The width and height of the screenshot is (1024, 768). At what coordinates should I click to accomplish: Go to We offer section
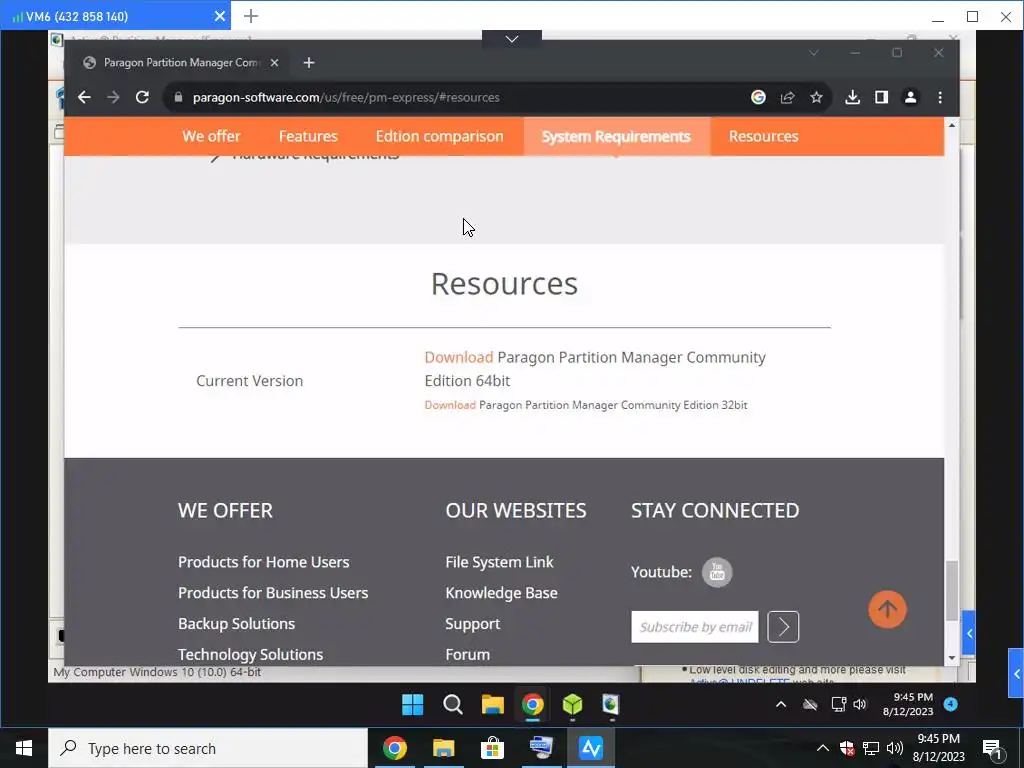tap(212, 136)
